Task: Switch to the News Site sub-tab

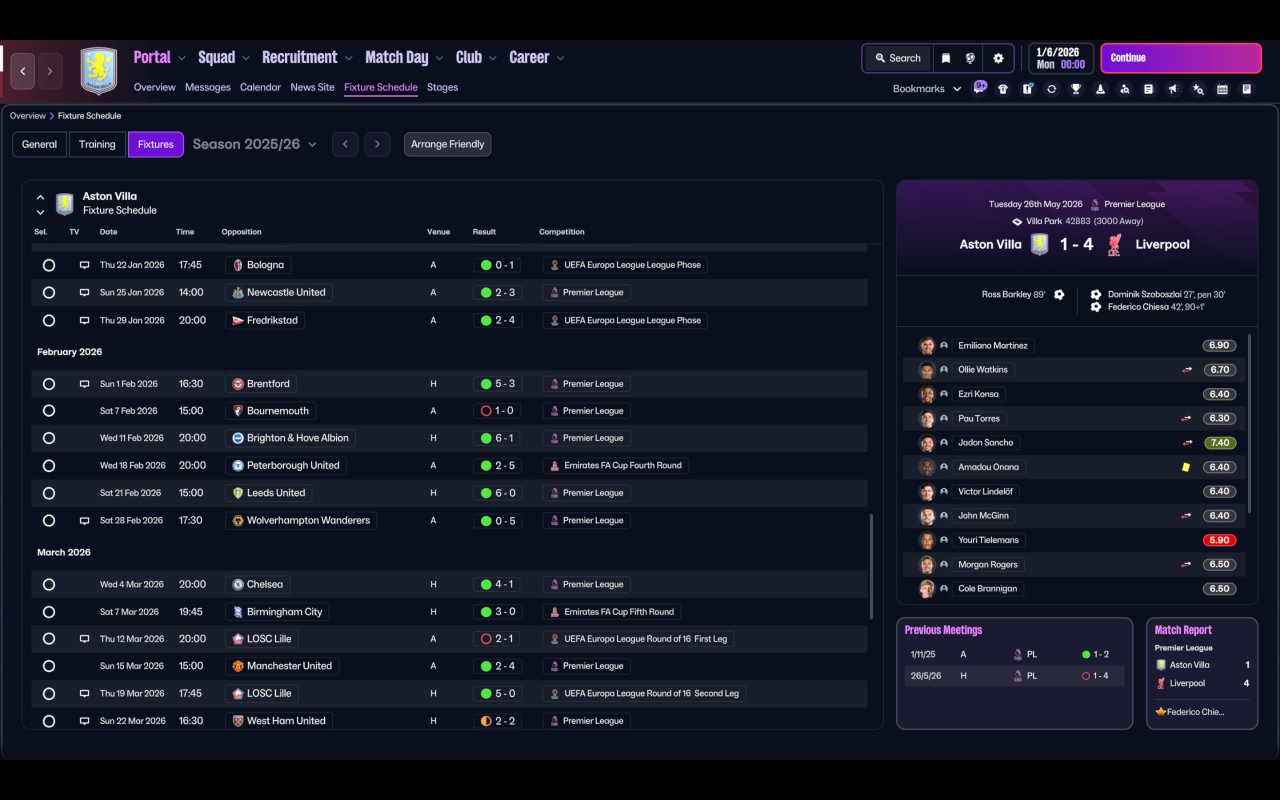Action: click(312, 88)
